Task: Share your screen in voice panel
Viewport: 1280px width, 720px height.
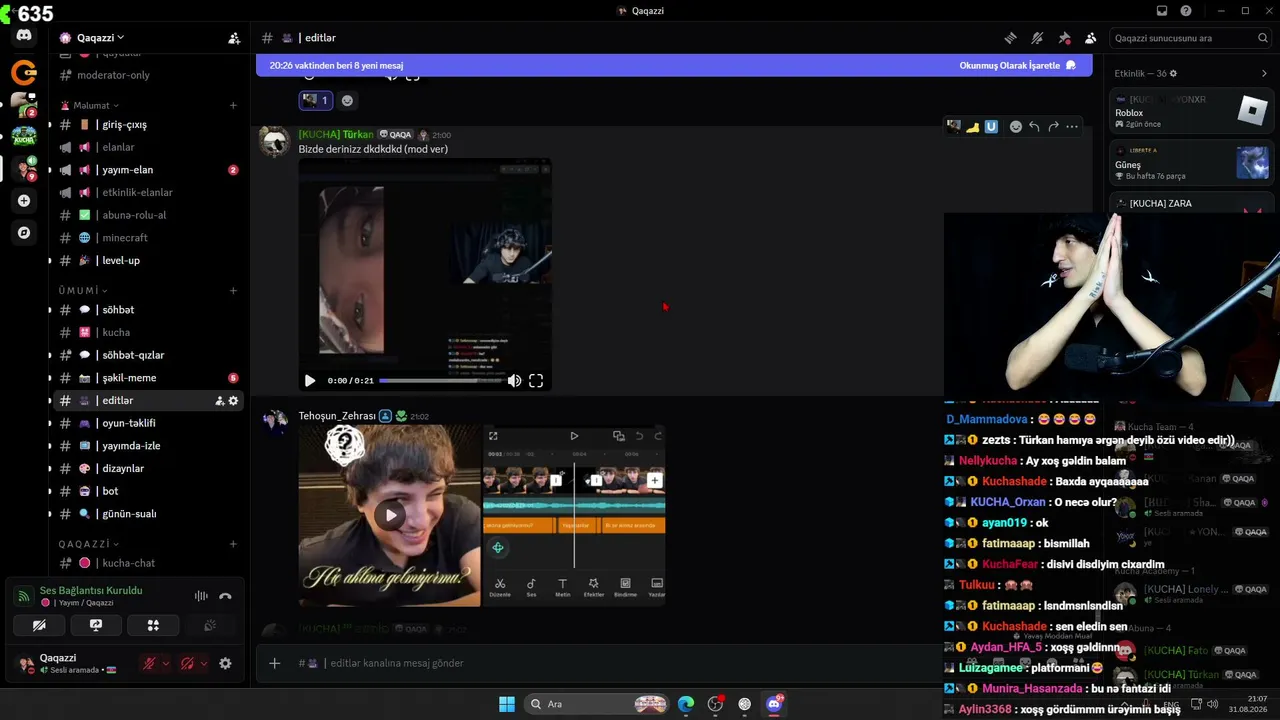Action: [96, 625]
